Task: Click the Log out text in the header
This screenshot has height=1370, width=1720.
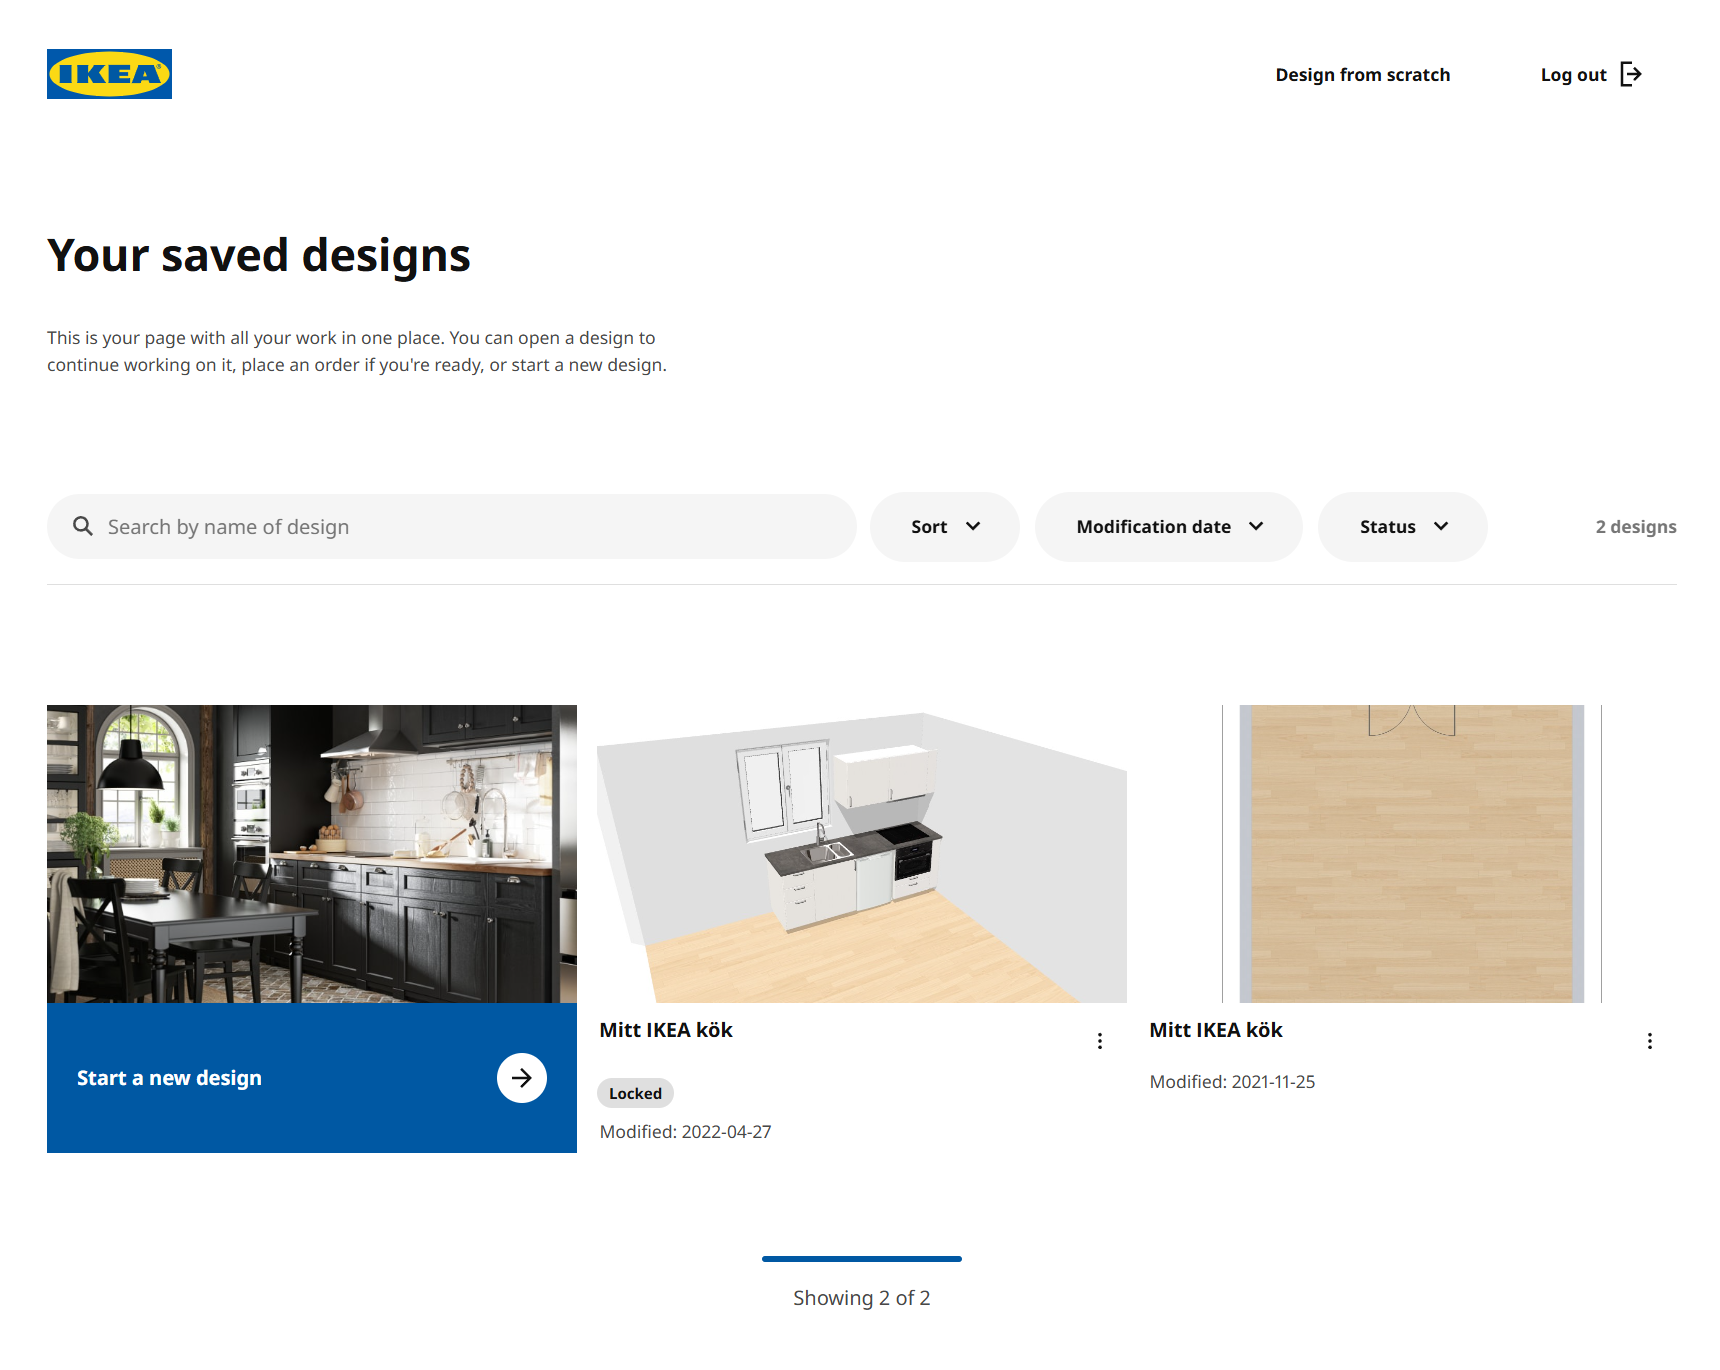Action: coord(1573,75)
